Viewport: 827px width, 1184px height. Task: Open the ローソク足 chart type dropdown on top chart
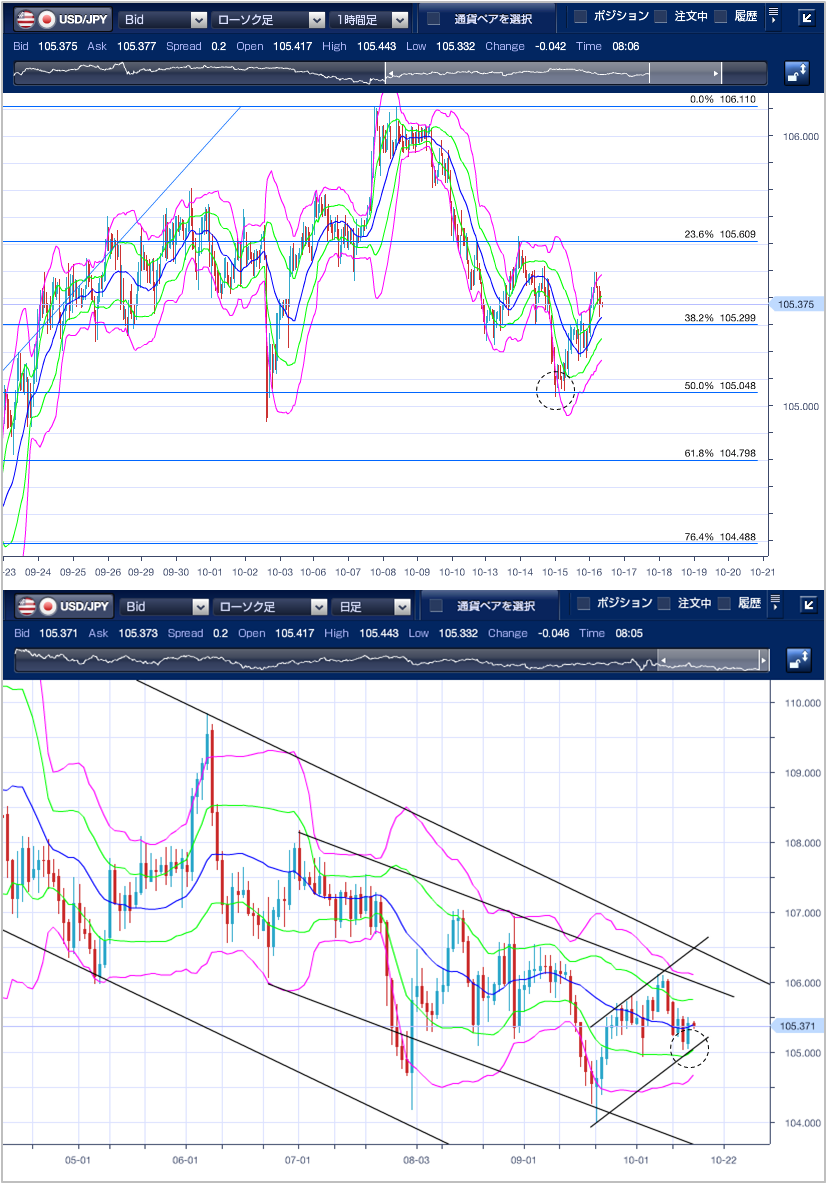click(268, 19)
